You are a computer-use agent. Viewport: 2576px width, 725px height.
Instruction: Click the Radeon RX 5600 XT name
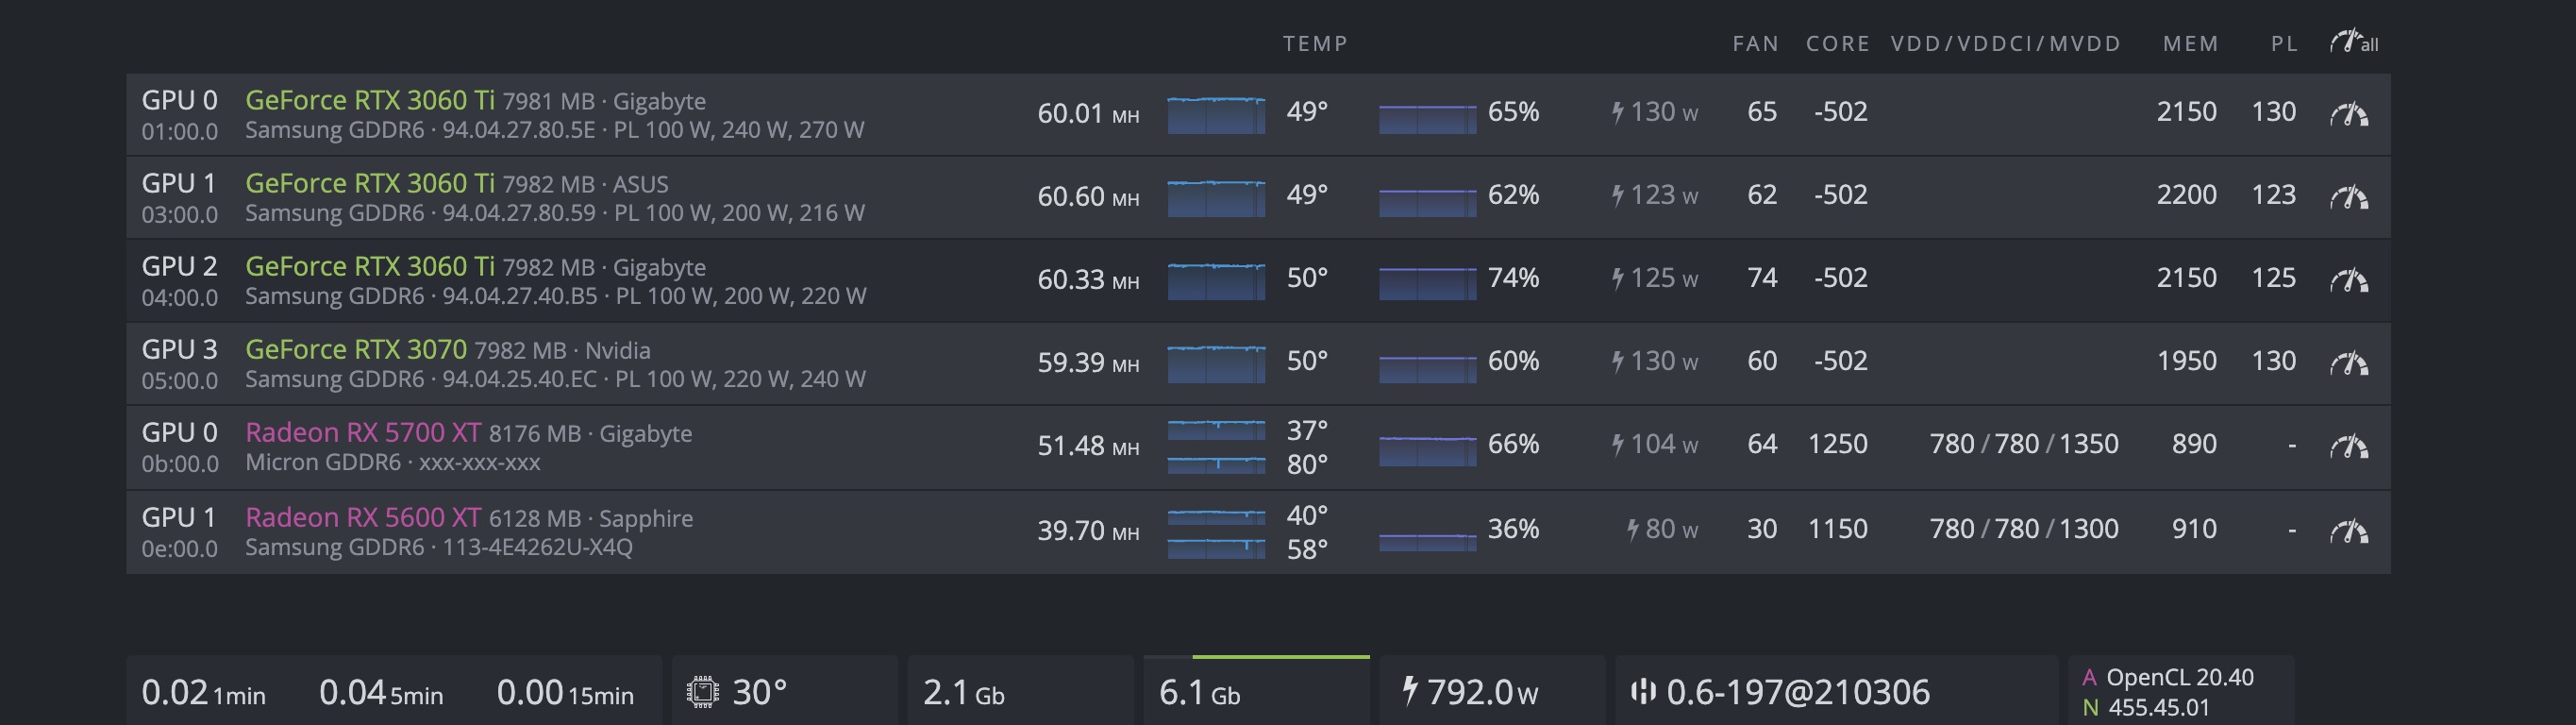tap(363, 517)
